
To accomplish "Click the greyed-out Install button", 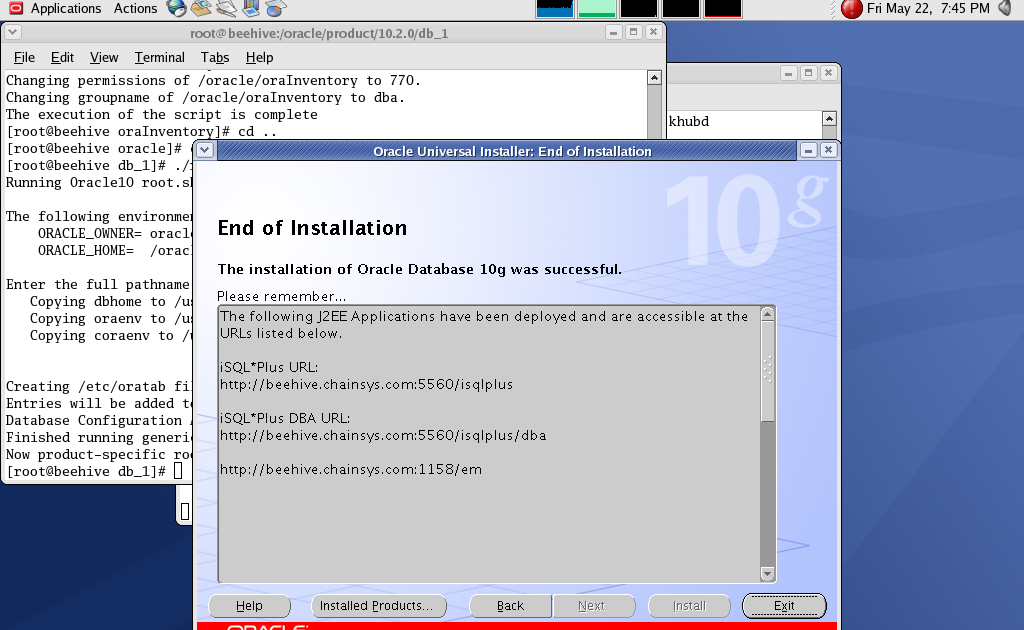I will click(x=690, y=606).
